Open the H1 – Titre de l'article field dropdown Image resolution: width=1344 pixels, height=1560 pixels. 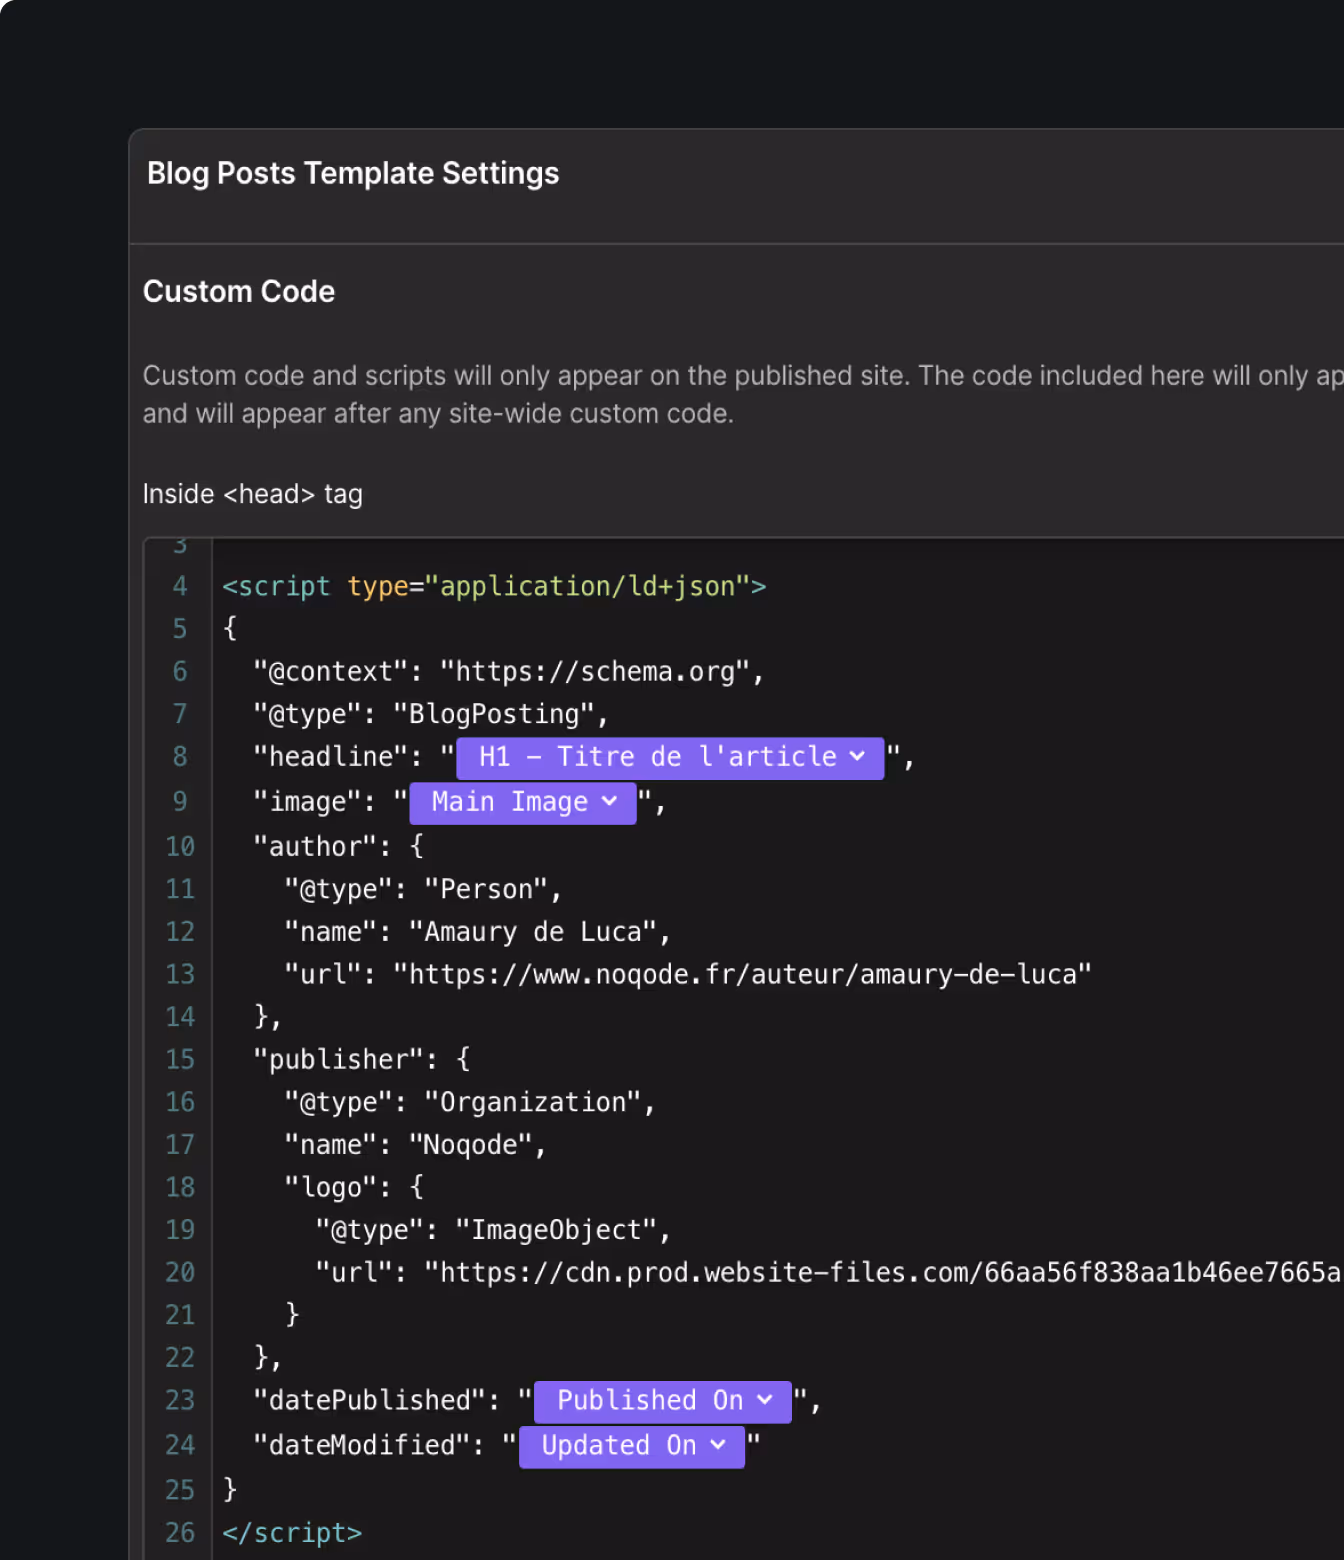click(x=670, y=758)
